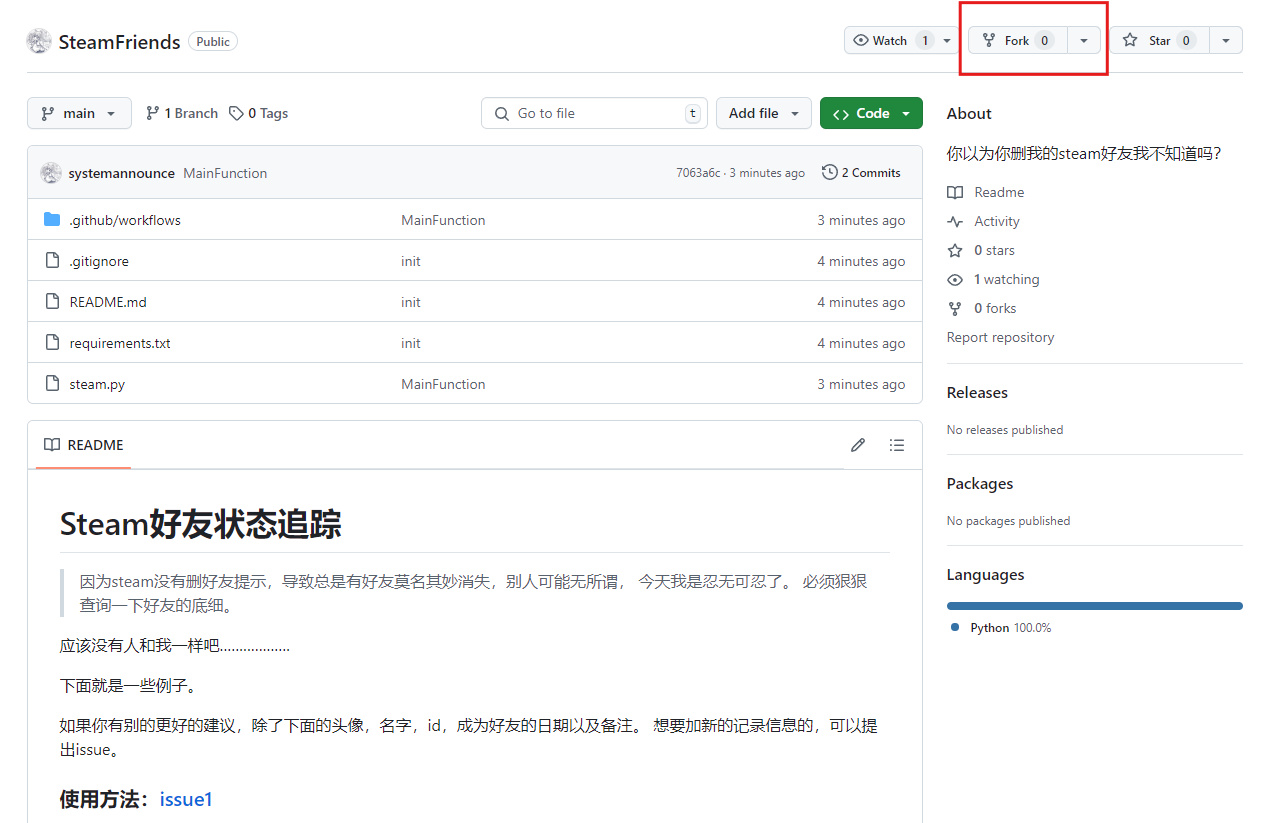Viewport: 1287px width, 823px height.
Task: Open init commit on the .gitignore row
Action: [411, 261]
